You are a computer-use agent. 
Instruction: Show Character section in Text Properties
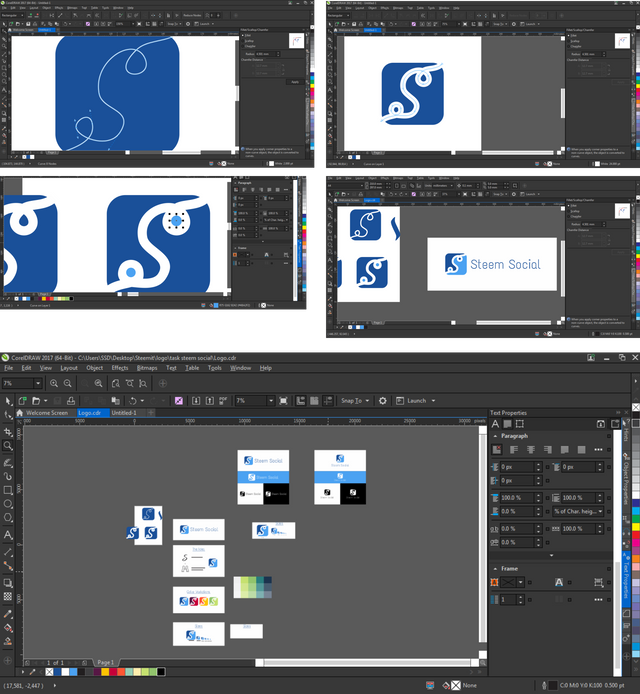(495, 424)
